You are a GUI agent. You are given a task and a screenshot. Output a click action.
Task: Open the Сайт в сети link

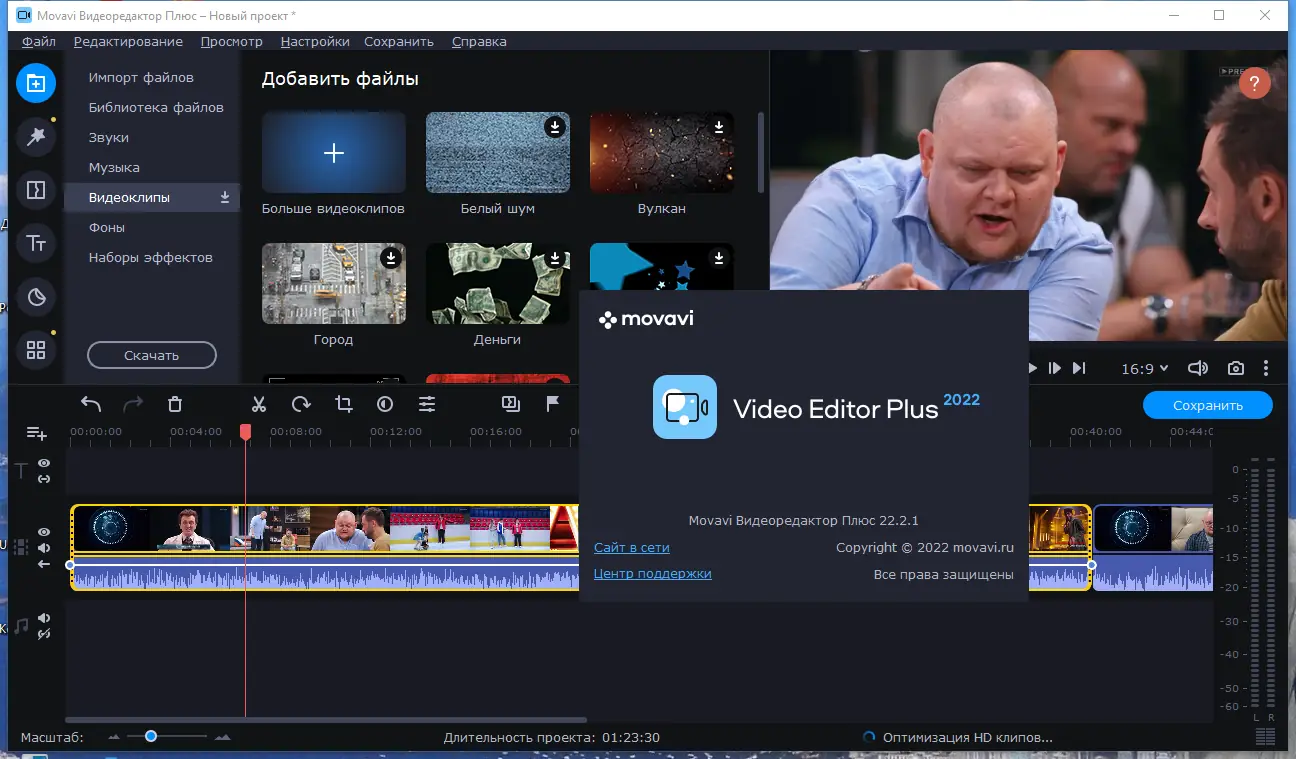pyautogui.click(x=632, y=547)
